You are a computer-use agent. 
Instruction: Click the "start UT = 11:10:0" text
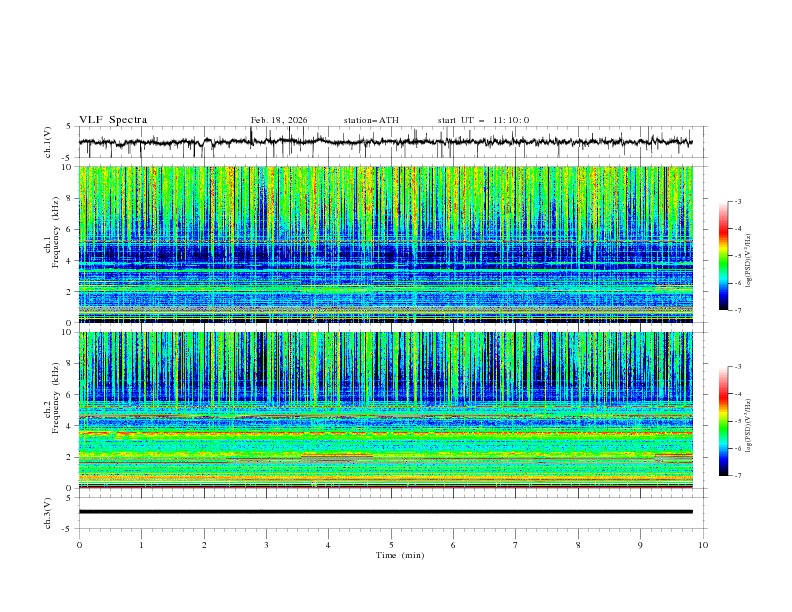pos(483,120)
